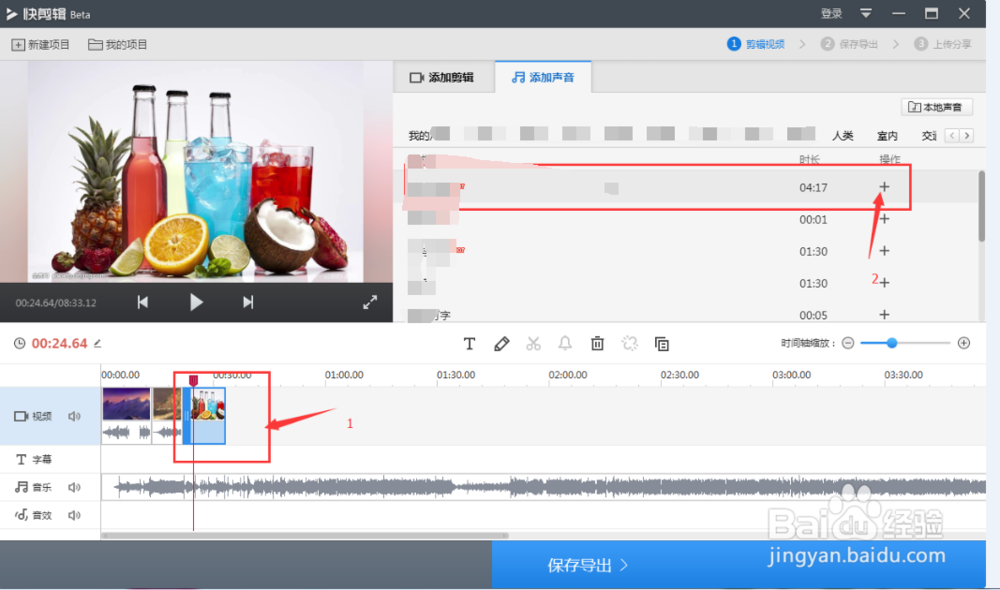Switch to the Add Clip (添加剪辑) tab
This screenshot has width=1000, height=590.
pos(442,77)
